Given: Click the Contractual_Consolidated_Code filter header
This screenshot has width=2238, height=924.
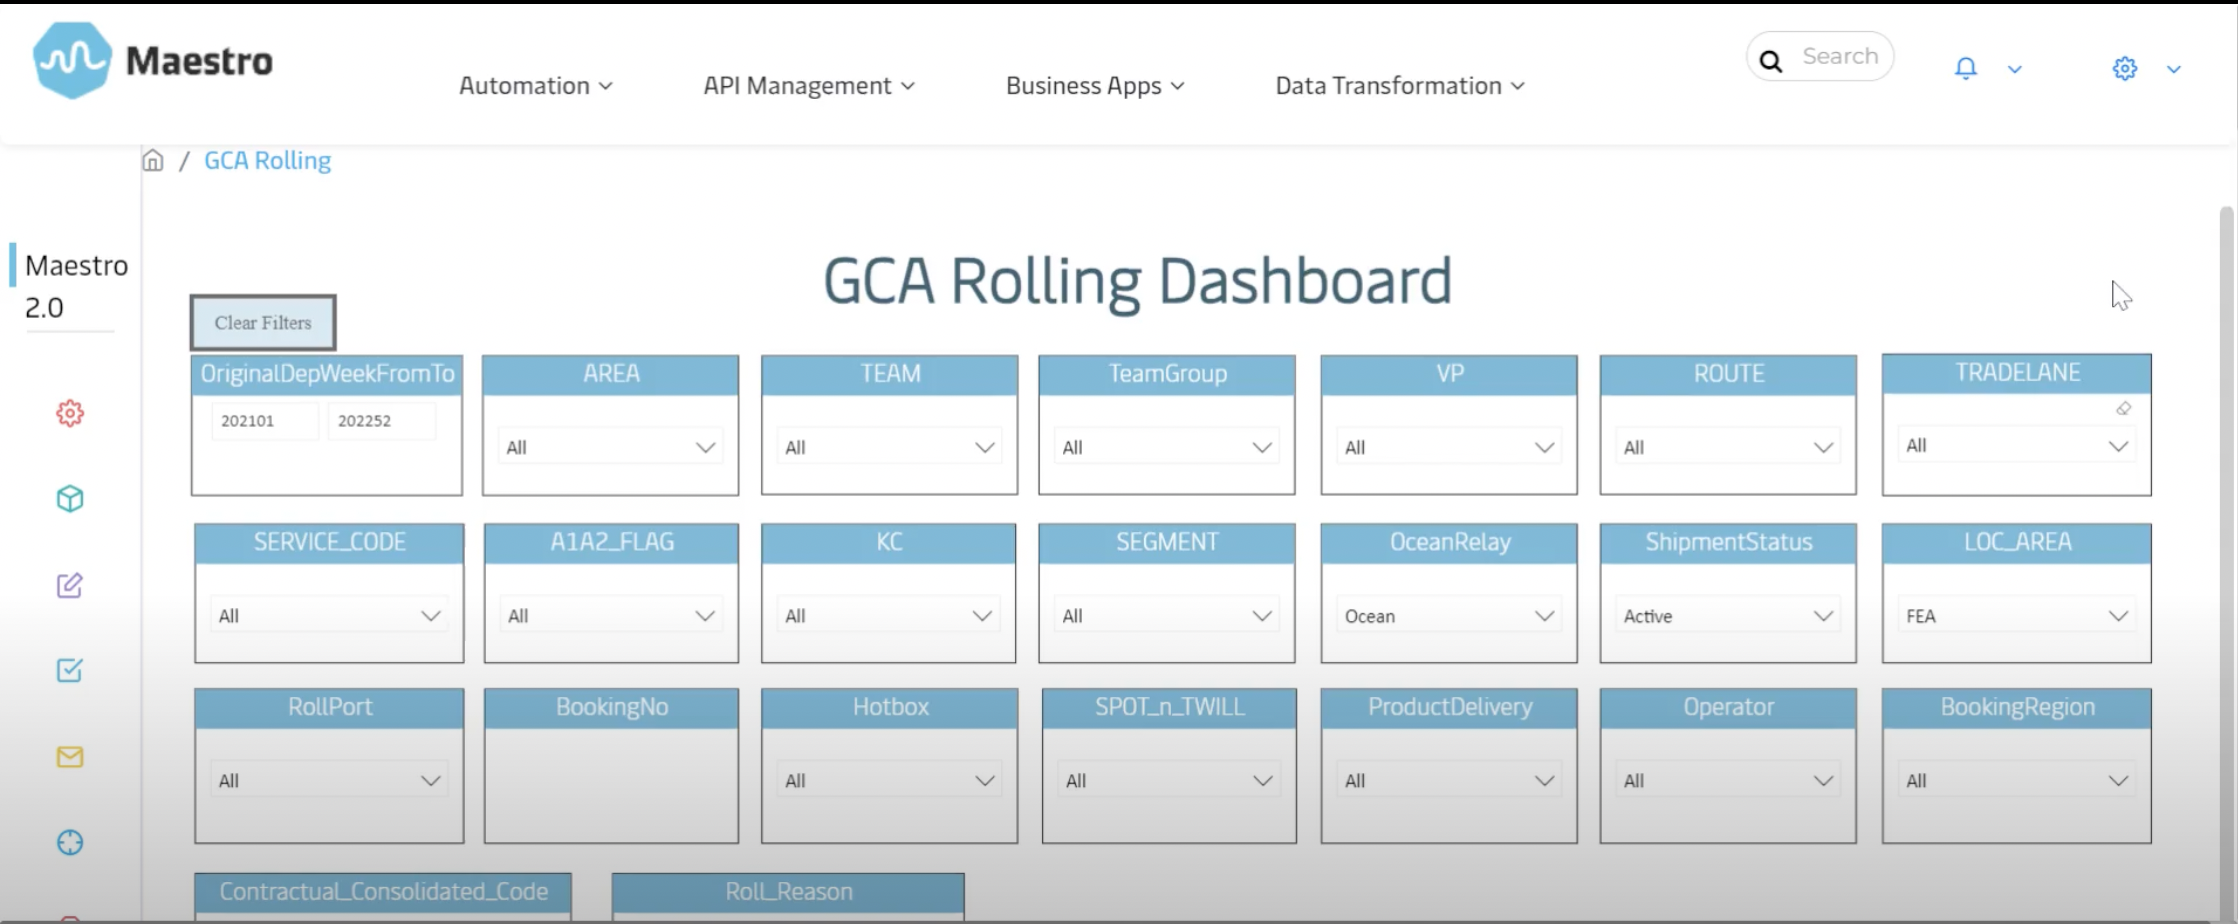Looking at the screenshot, I should [383, 891].
